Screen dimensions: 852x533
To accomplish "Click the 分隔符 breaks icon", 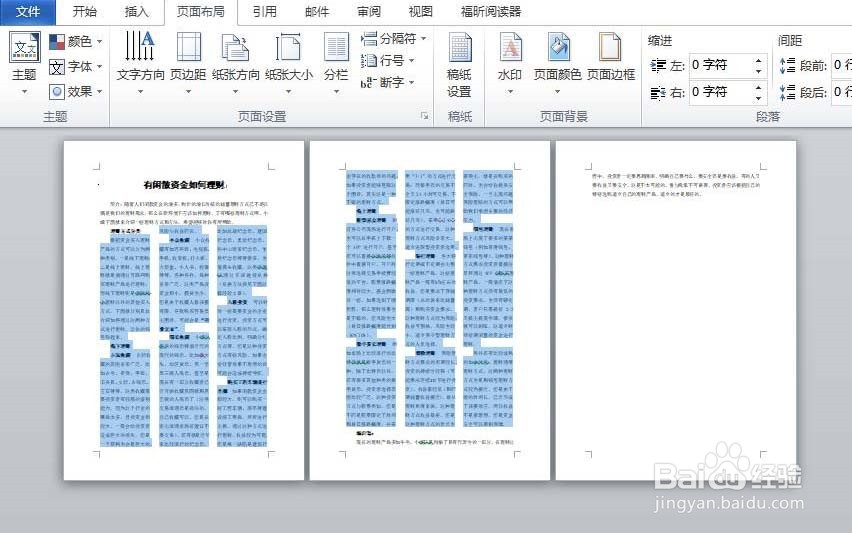I will [369, 39].
